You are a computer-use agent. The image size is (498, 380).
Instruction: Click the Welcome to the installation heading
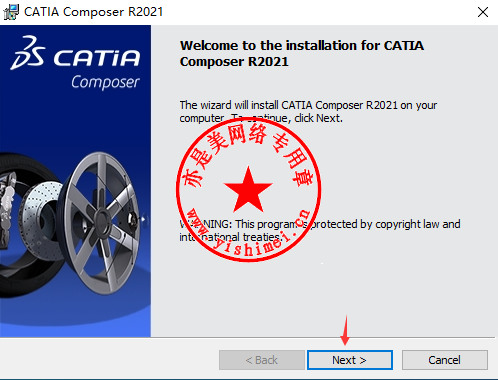tap(302, 53)
